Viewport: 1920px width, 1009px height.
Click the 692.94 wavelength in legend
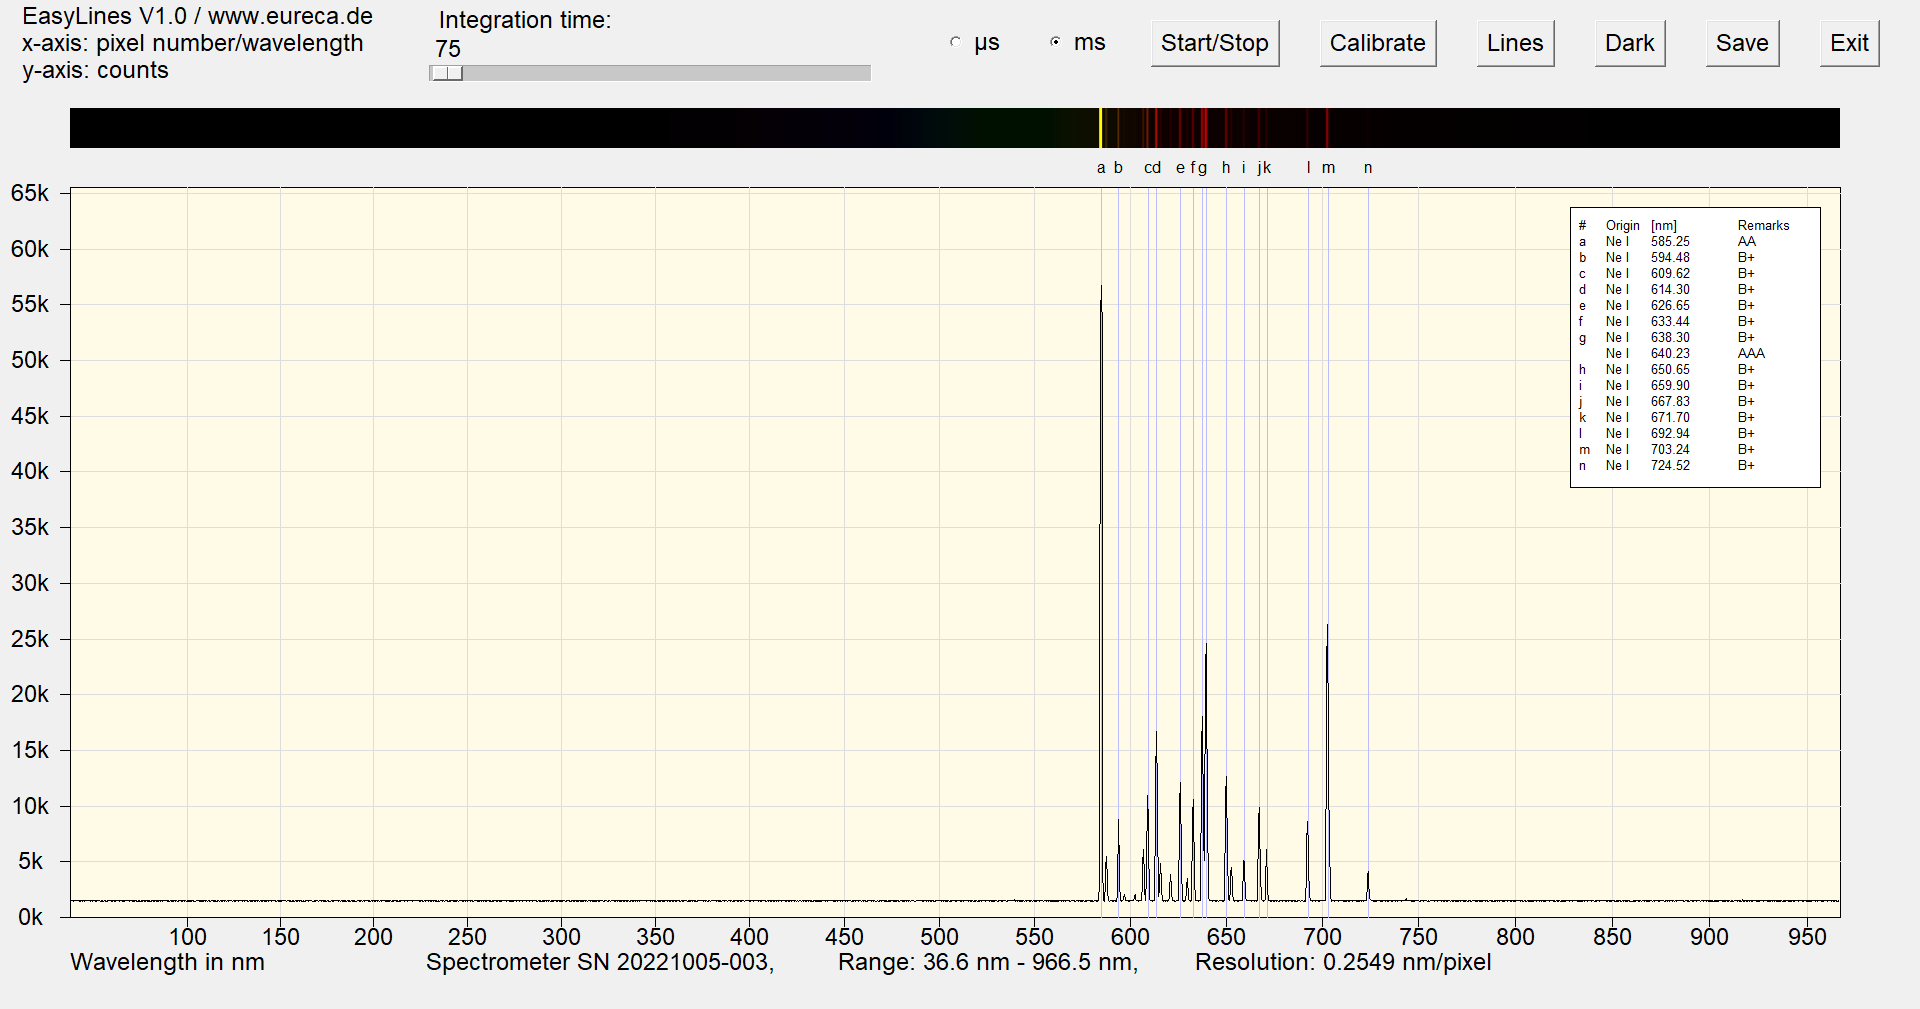pyautogui.click(x=1670, y=434)
